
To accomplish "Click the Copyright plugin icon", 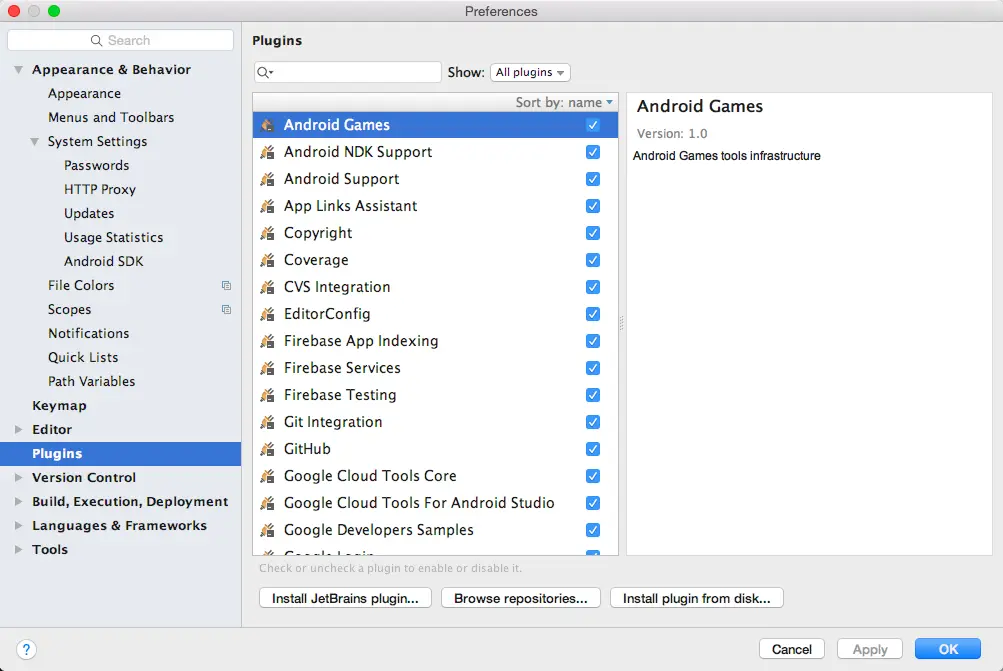I will point(267,233).
